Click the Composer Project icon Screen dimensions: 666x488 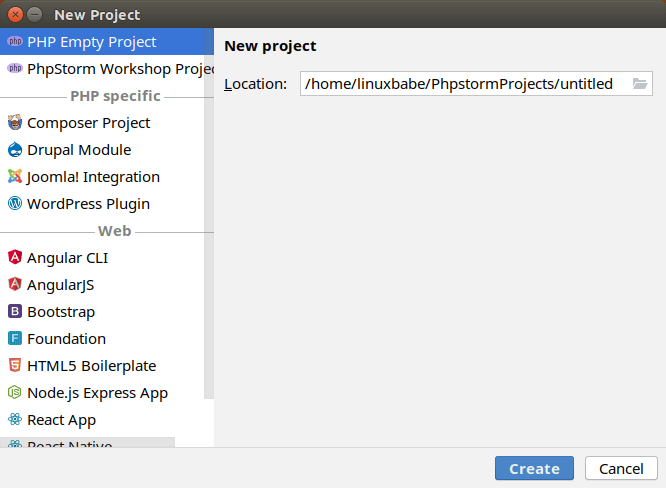(x=15, y=123)
